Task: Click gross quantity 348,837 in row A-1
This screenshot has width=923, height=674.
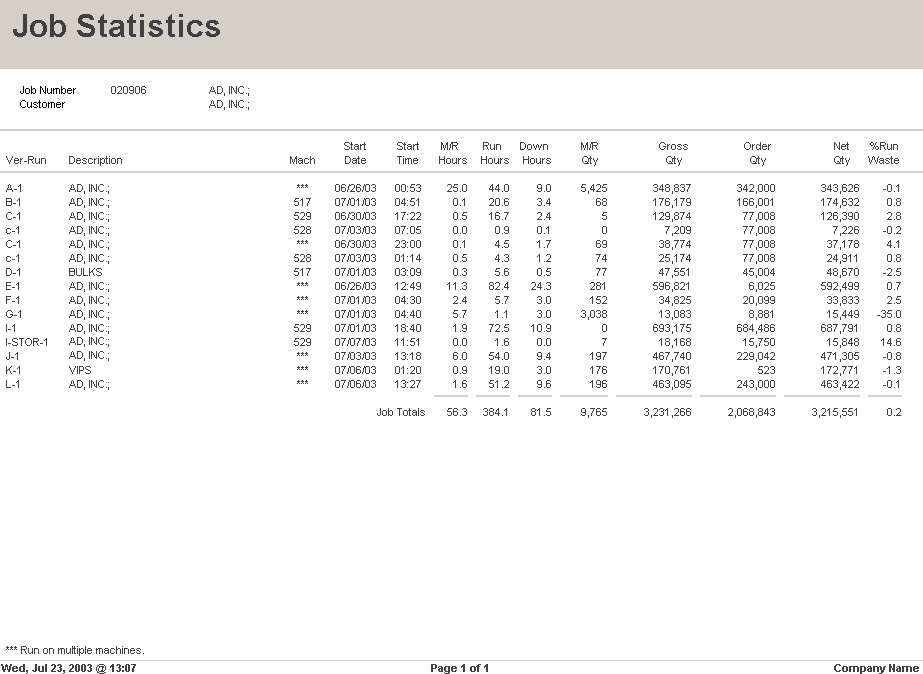Action: coord(672,188)
